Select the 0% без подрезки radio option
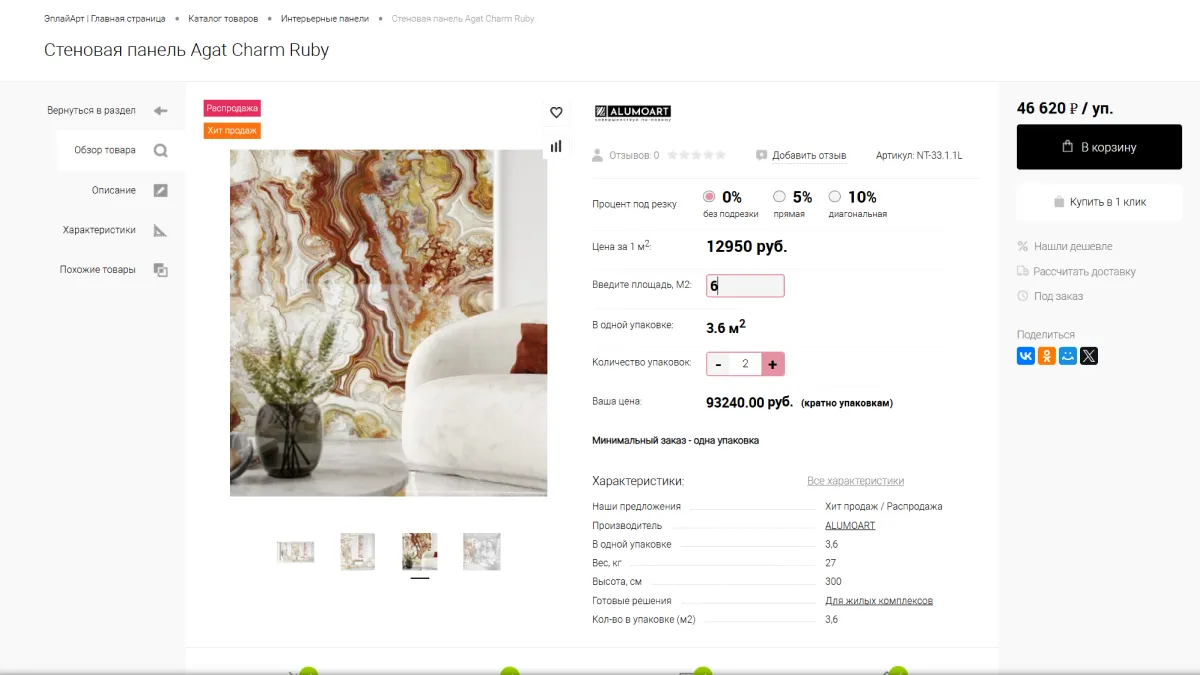 [709, 197]
